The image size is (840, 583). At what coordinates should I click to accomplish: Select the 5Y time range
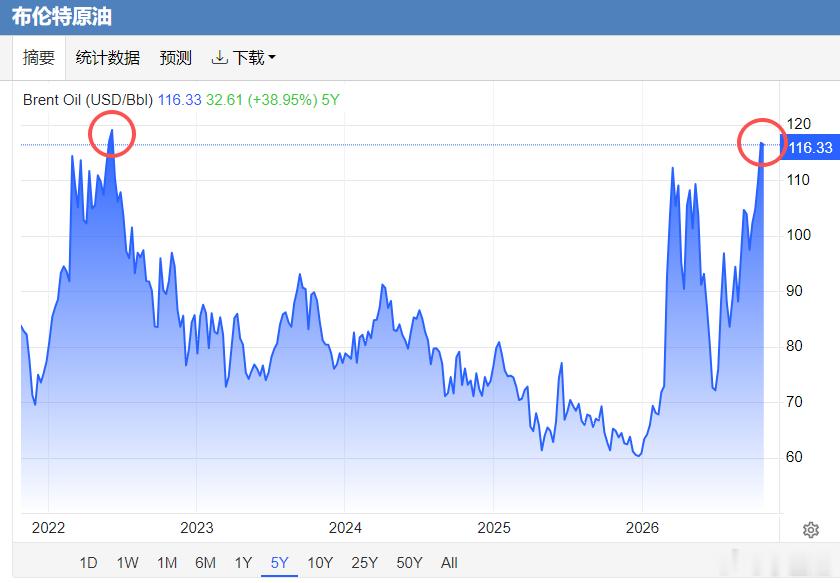(280, 563)
